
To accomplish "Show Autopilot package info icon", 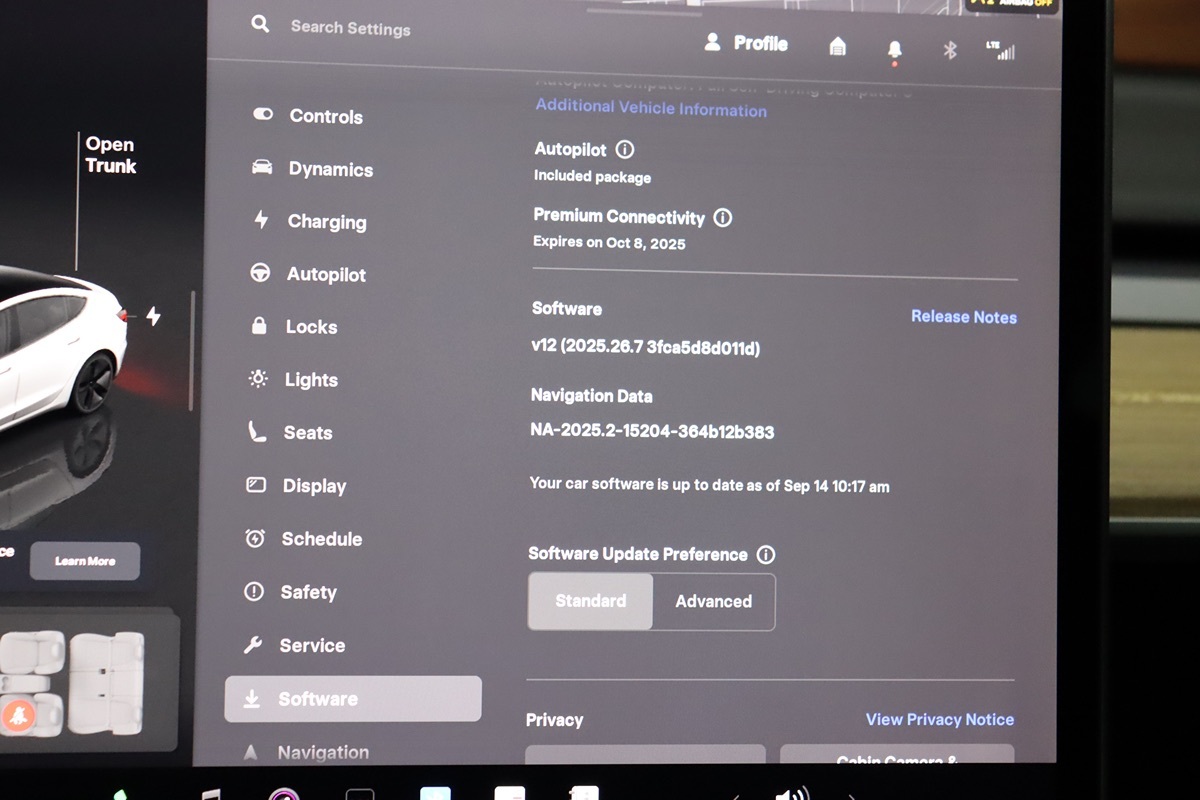I will [625, 150].
